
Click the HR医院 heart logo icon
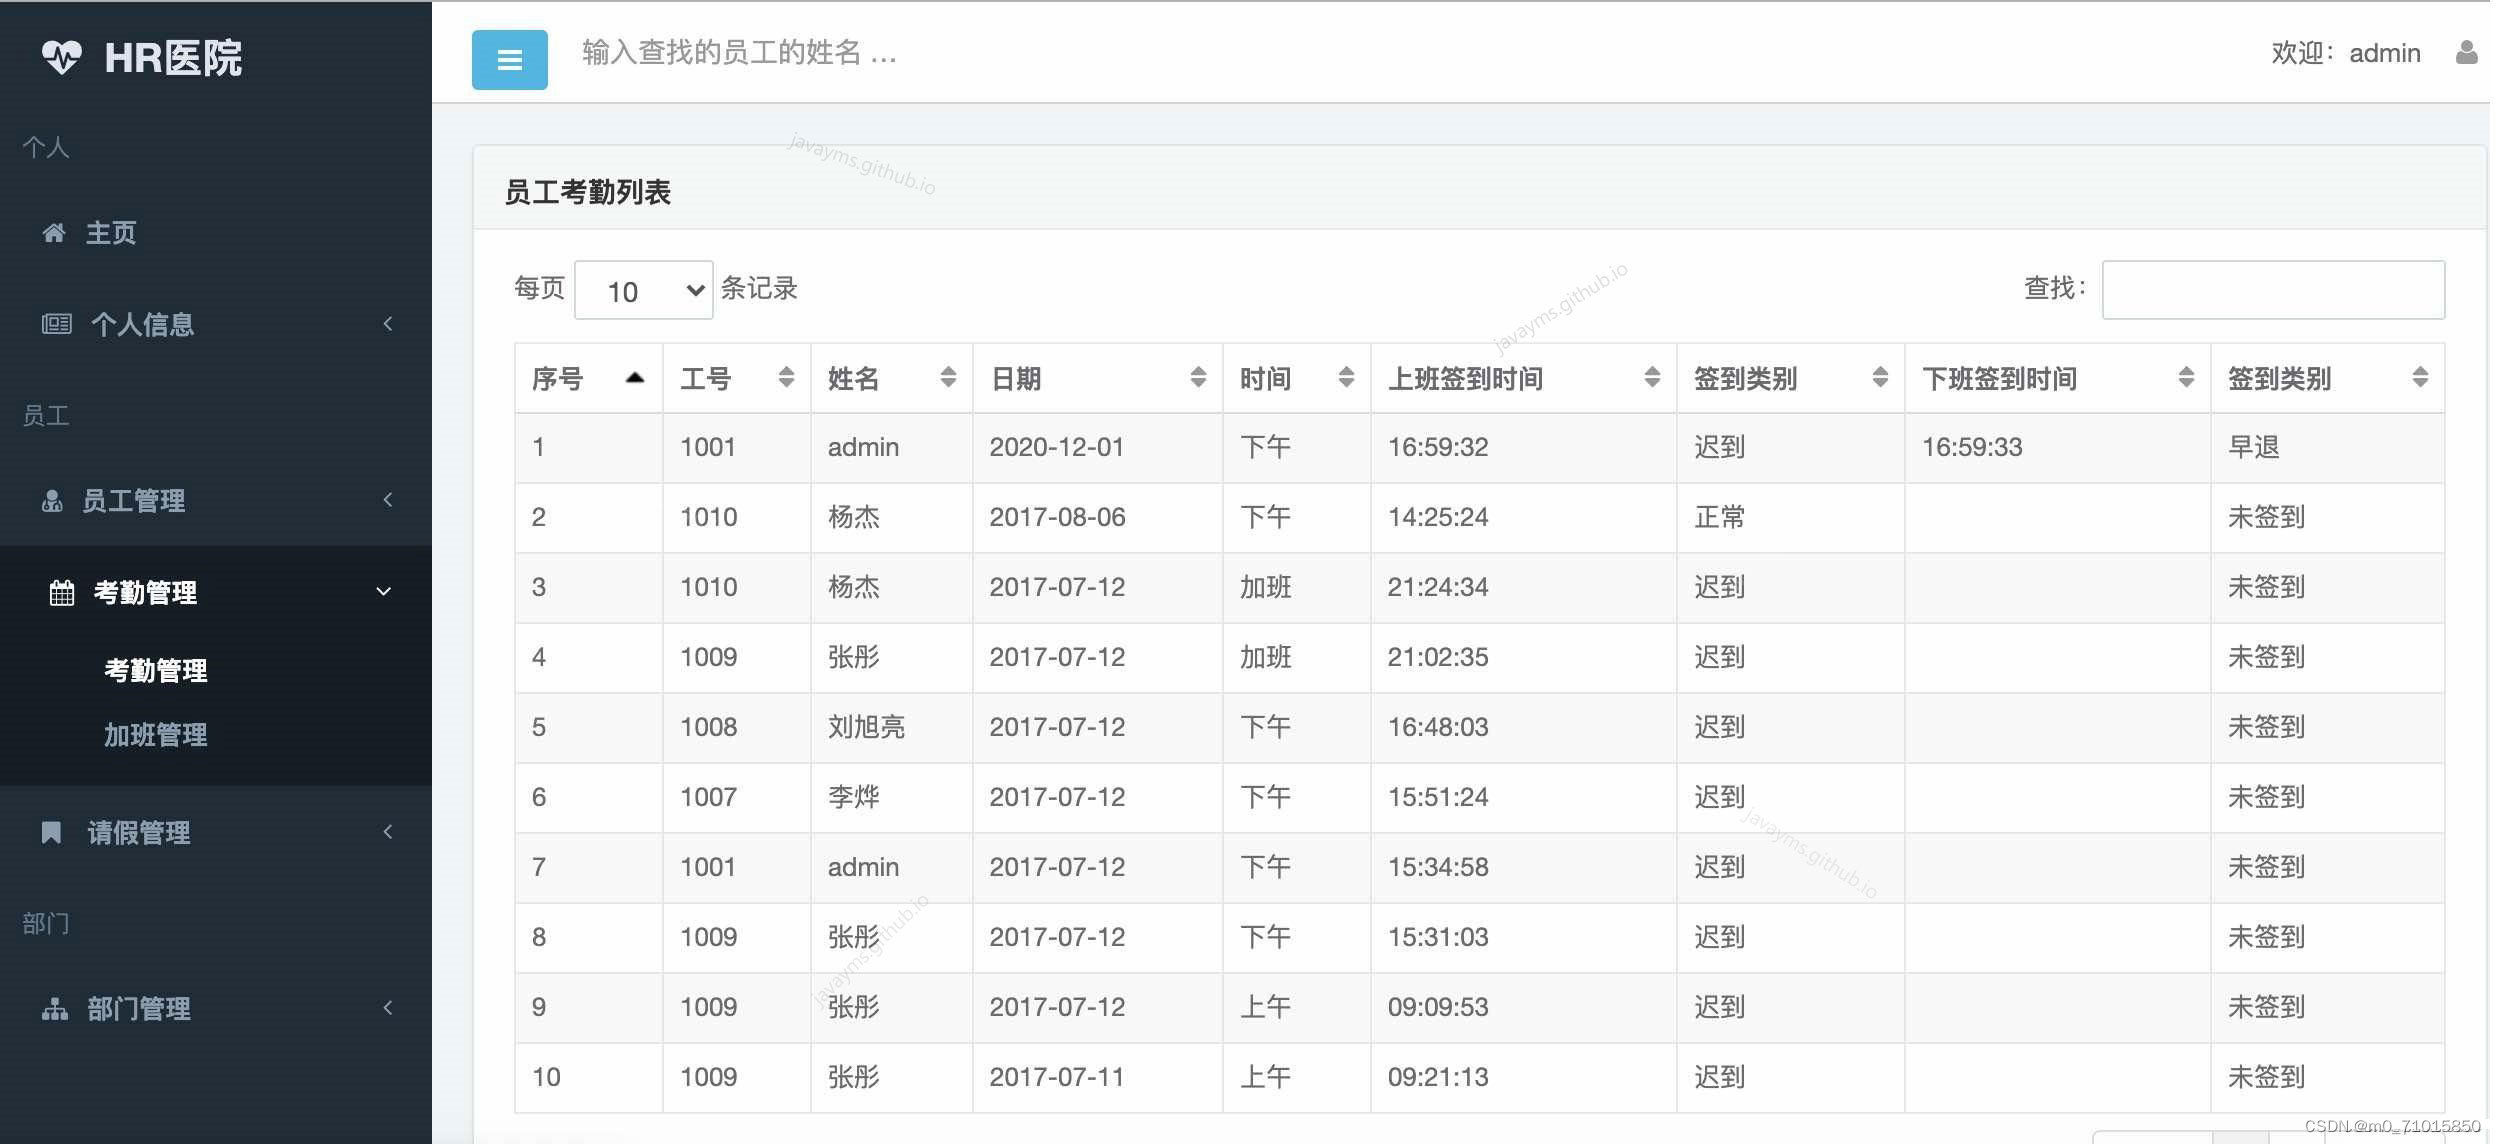[61, 57]
